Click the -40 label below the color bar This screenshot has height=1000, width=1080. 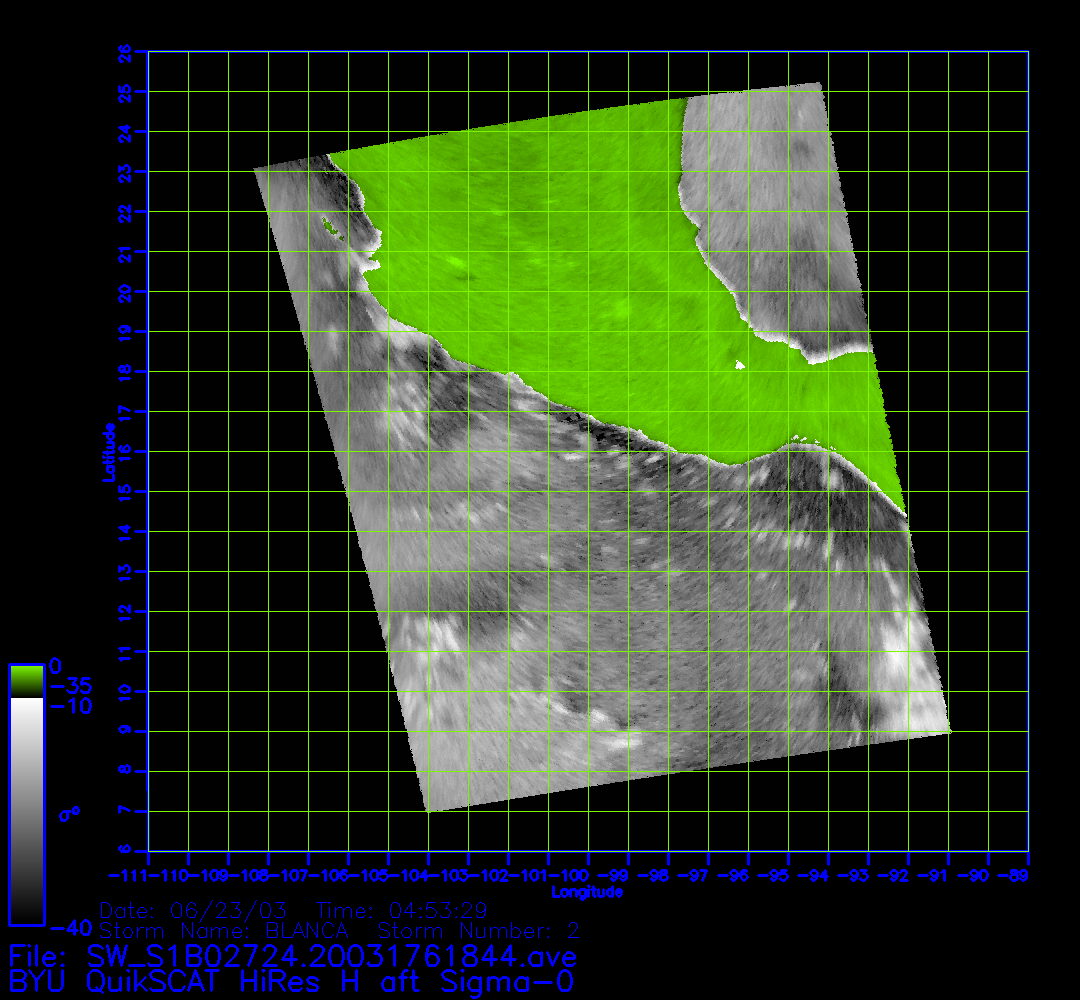coord(67,926)
